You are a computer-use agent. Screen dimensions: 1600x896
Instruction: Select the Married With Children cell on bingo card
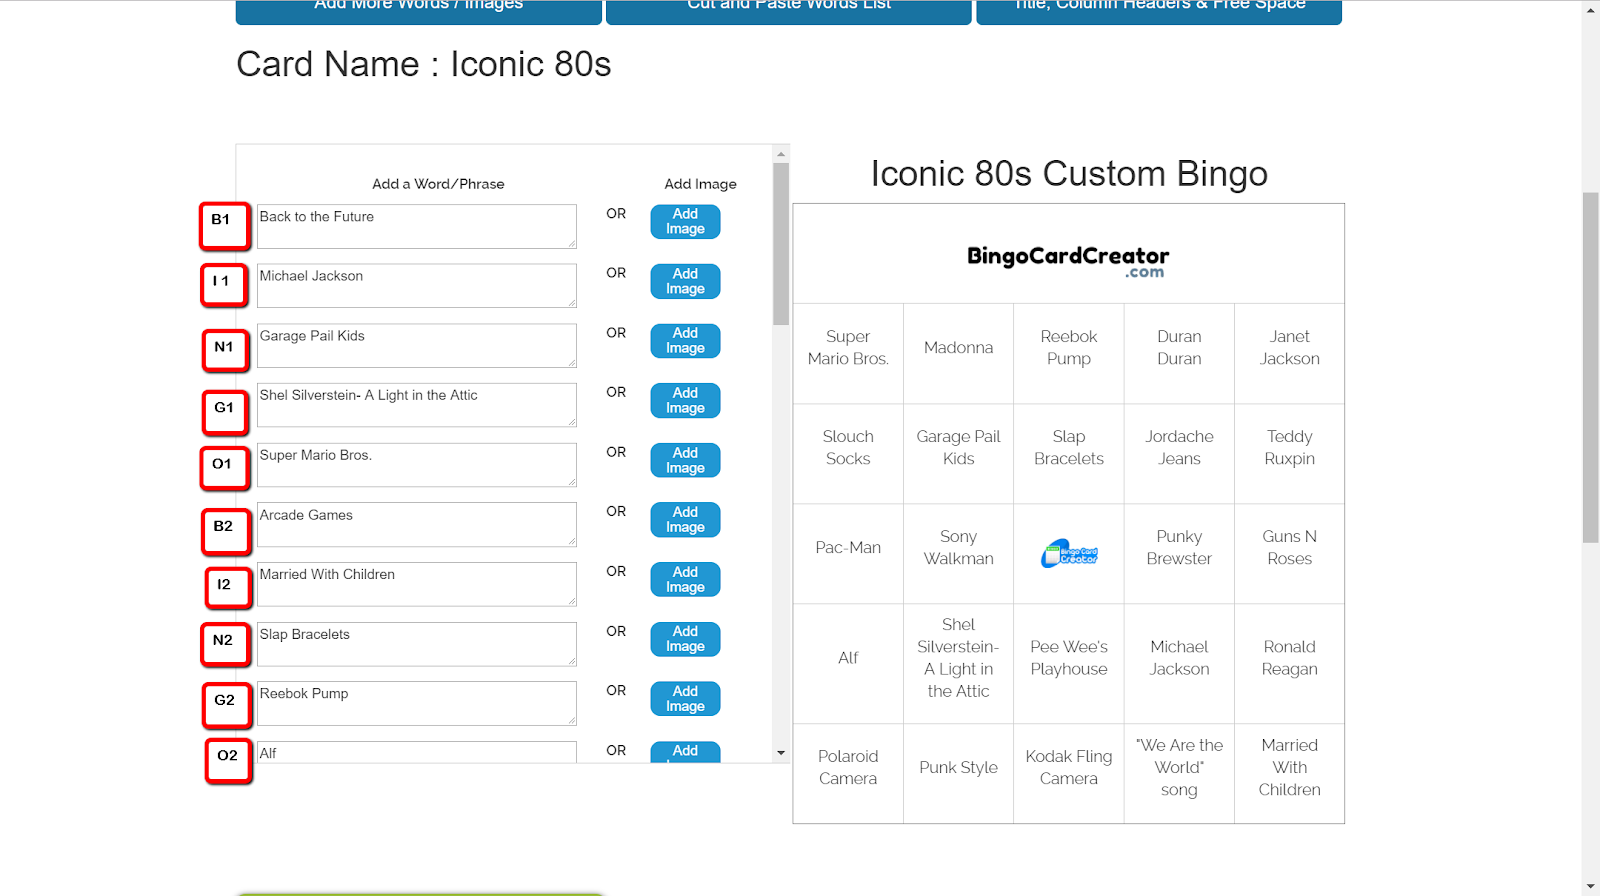click(x=1290, y=774)
